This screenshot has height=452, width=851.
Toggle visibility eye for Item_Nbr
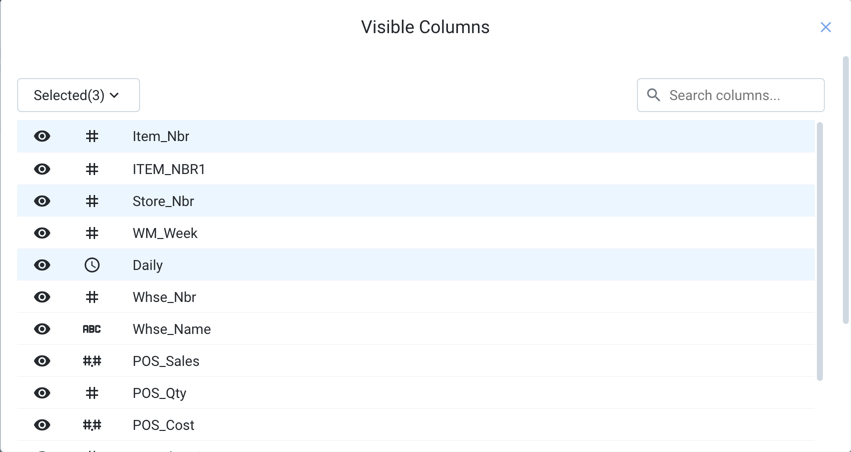tap(42, 137)
